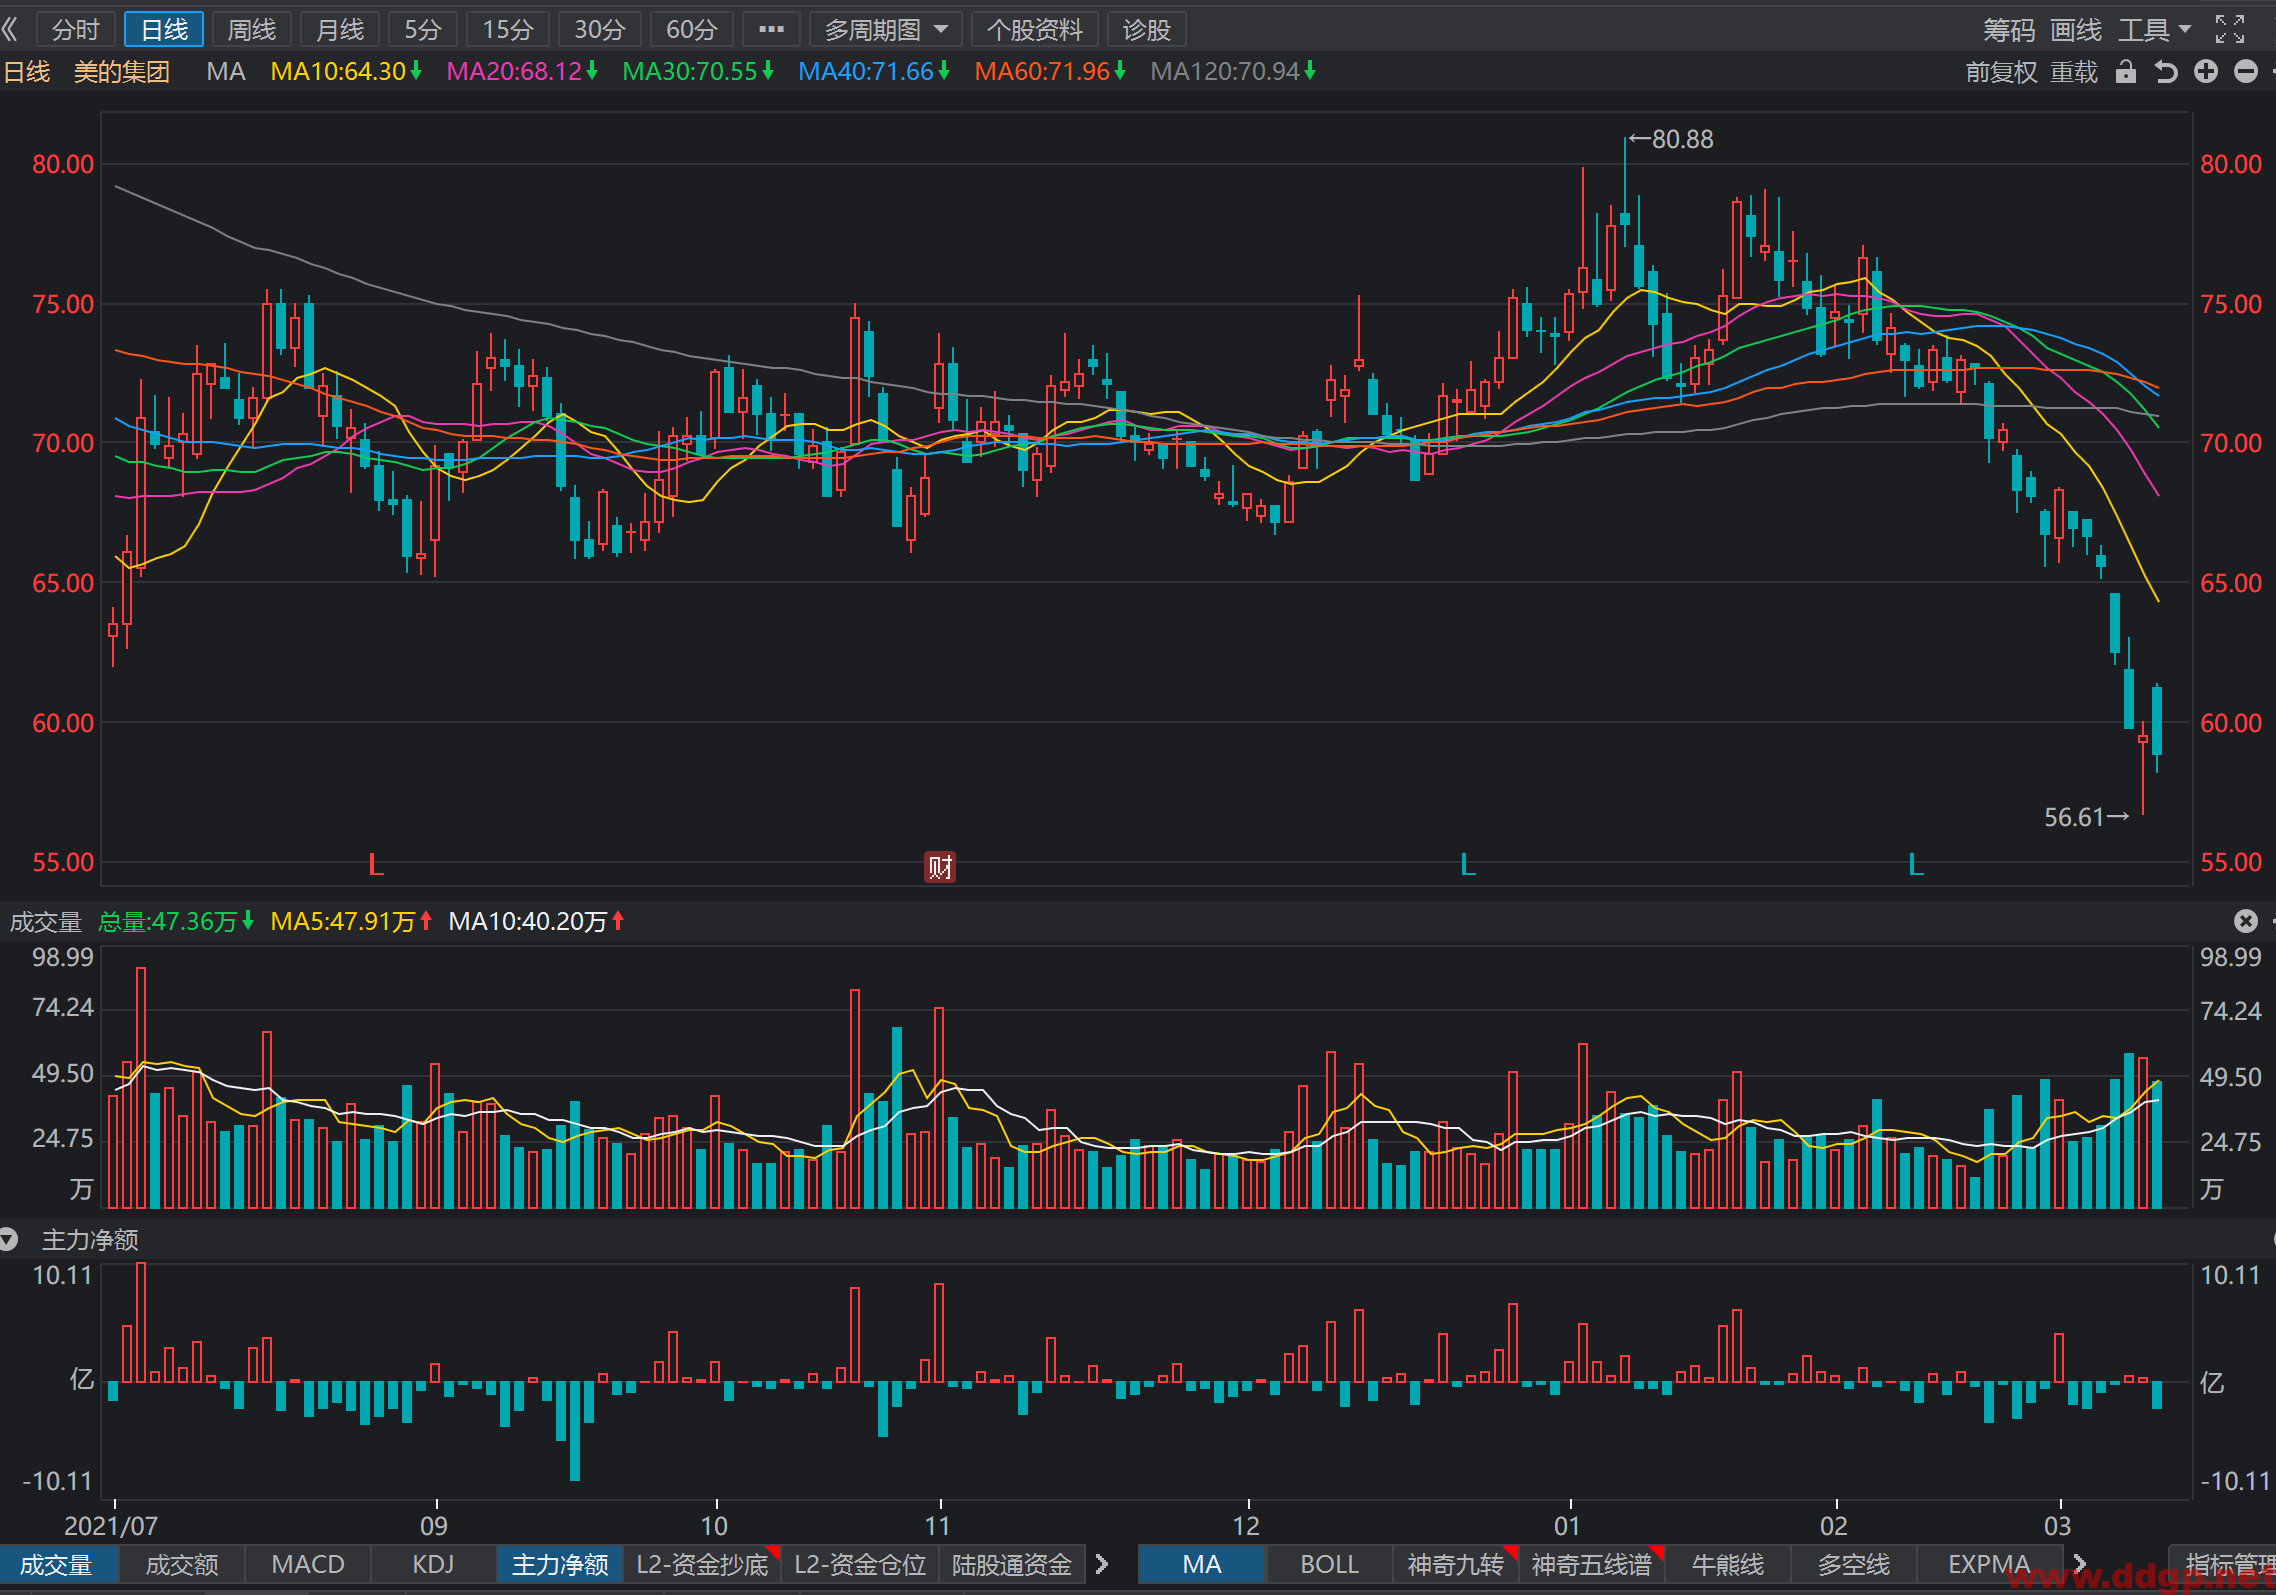Select the EXPMA indicator tab
The height and width of the screenshot is (1595, 2276).
coord(1989,1565)
